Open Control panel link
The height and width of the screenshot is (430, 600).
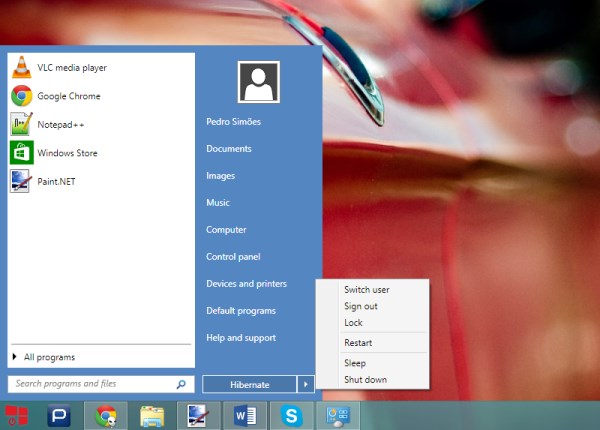click(x=233, y=257)
